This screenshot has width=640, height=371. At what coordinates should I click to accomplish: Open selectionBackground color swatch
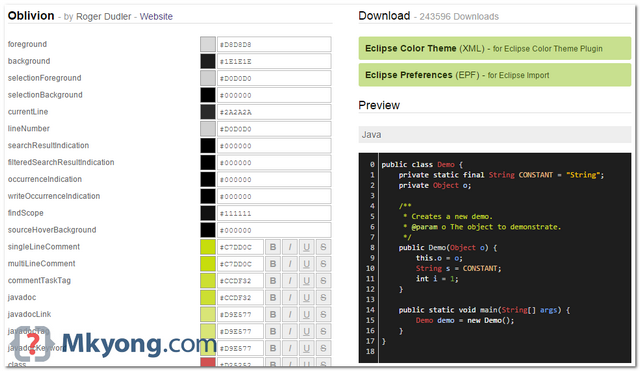click(208, 95)
